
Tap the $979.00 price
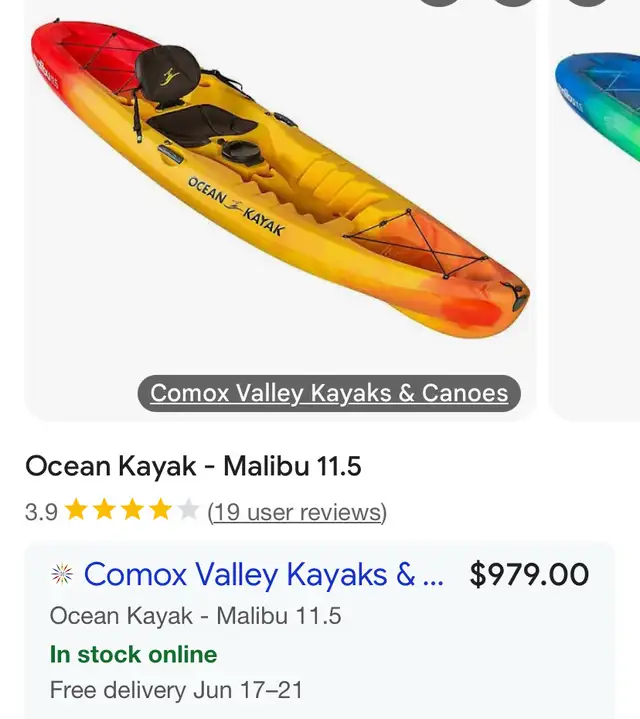tap(530, 574)
